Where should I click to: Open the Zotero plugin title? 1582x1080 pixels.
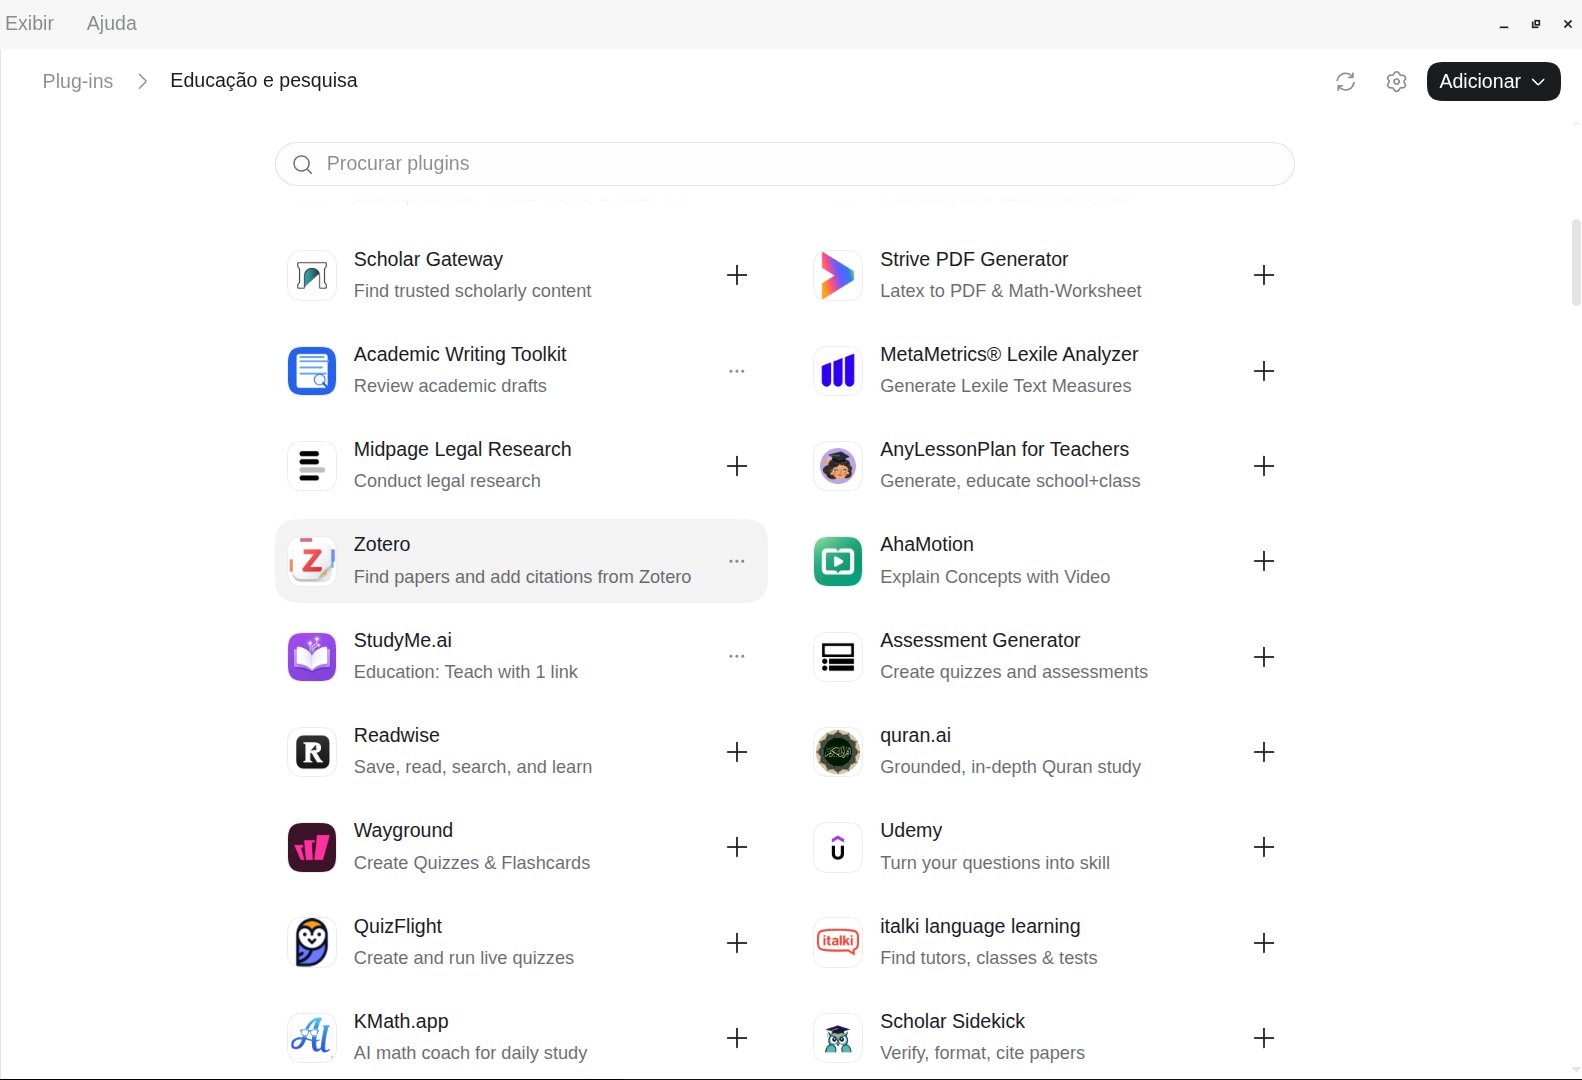coord(382,544)
